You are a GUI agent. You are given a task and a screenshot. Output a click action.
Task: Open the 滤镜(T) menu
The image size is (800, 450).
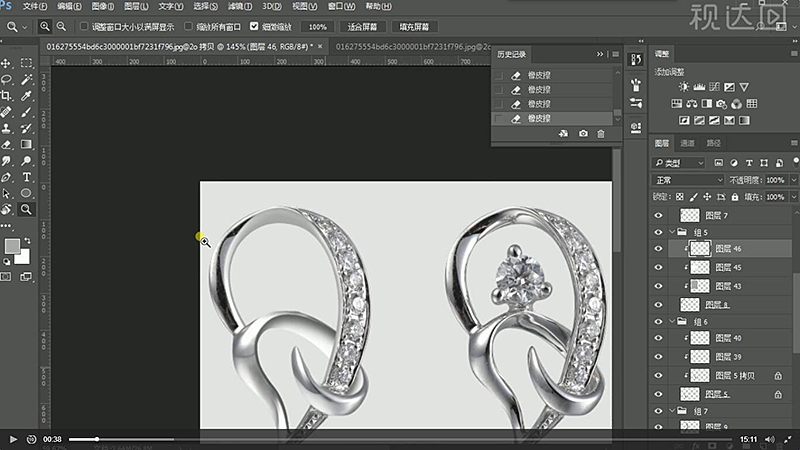(x=239, y=6)
